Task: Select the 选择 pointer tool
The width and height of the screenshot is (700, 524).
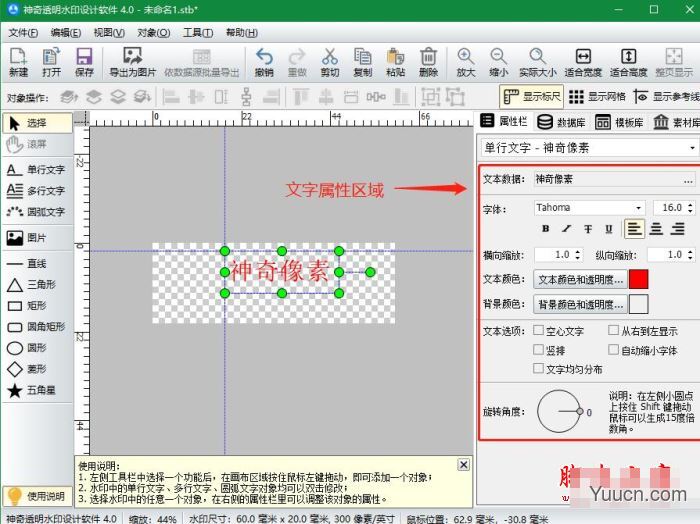Action: [37, 123]
